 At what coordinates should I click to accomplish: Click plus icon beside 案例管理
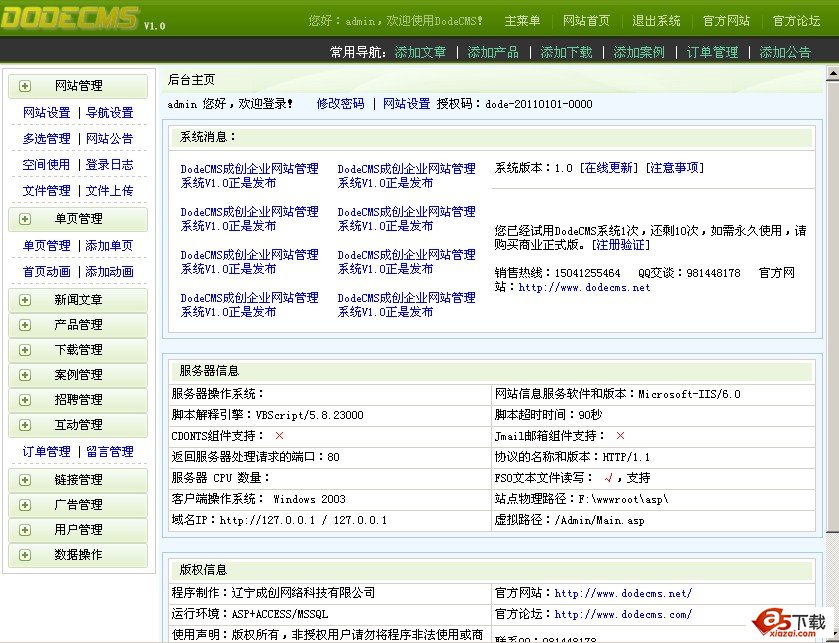(x=25, y=375)
